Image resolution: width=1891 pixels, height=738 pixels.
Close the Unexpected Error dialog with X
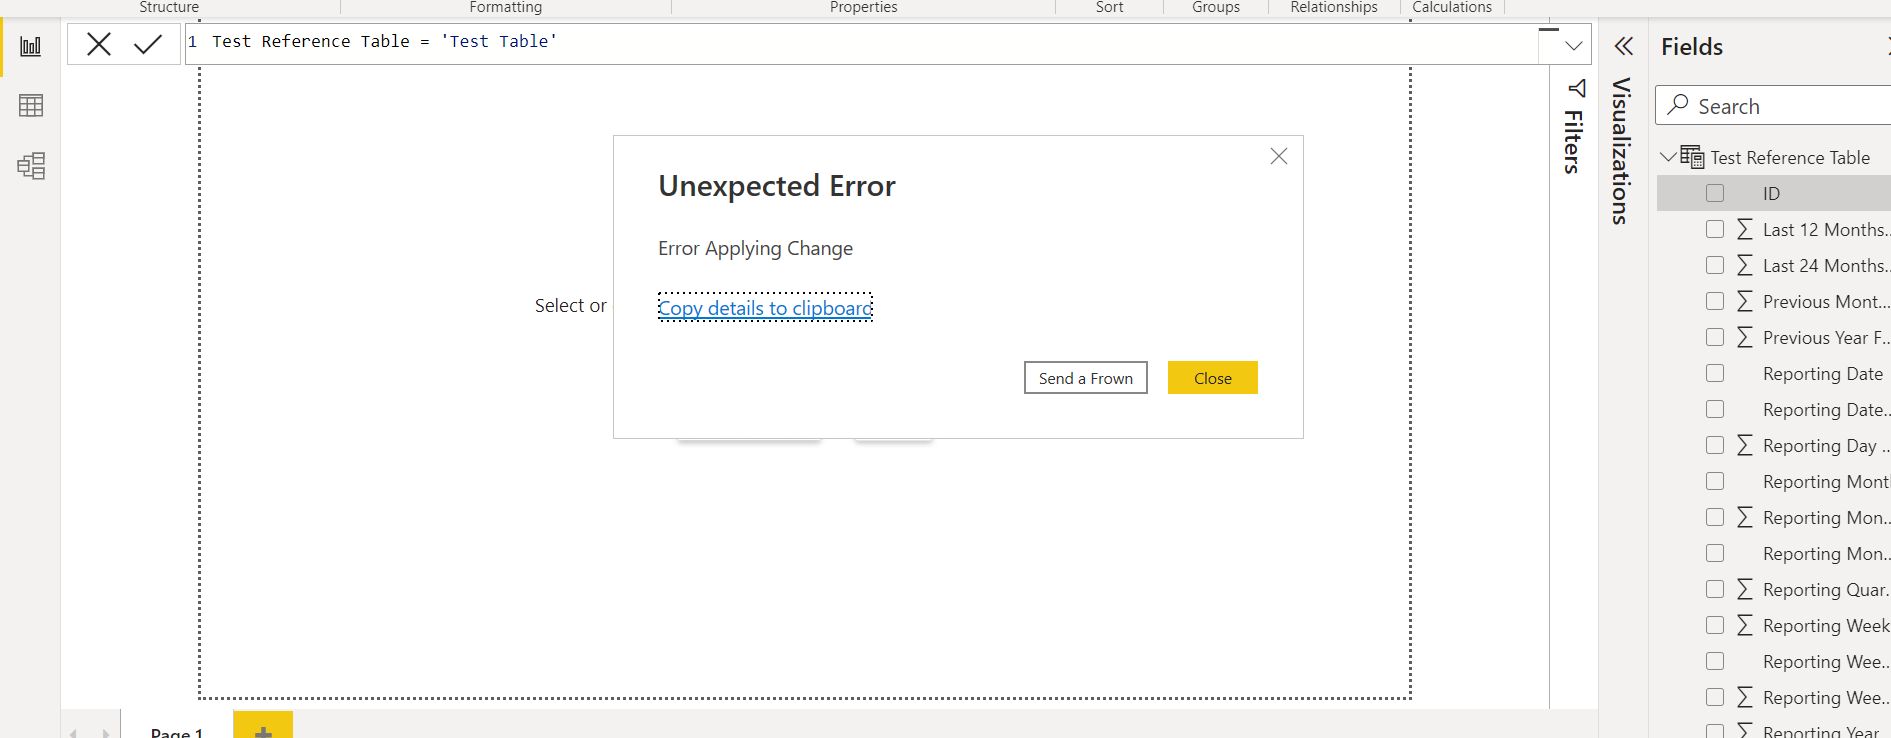pos(1279,156)
